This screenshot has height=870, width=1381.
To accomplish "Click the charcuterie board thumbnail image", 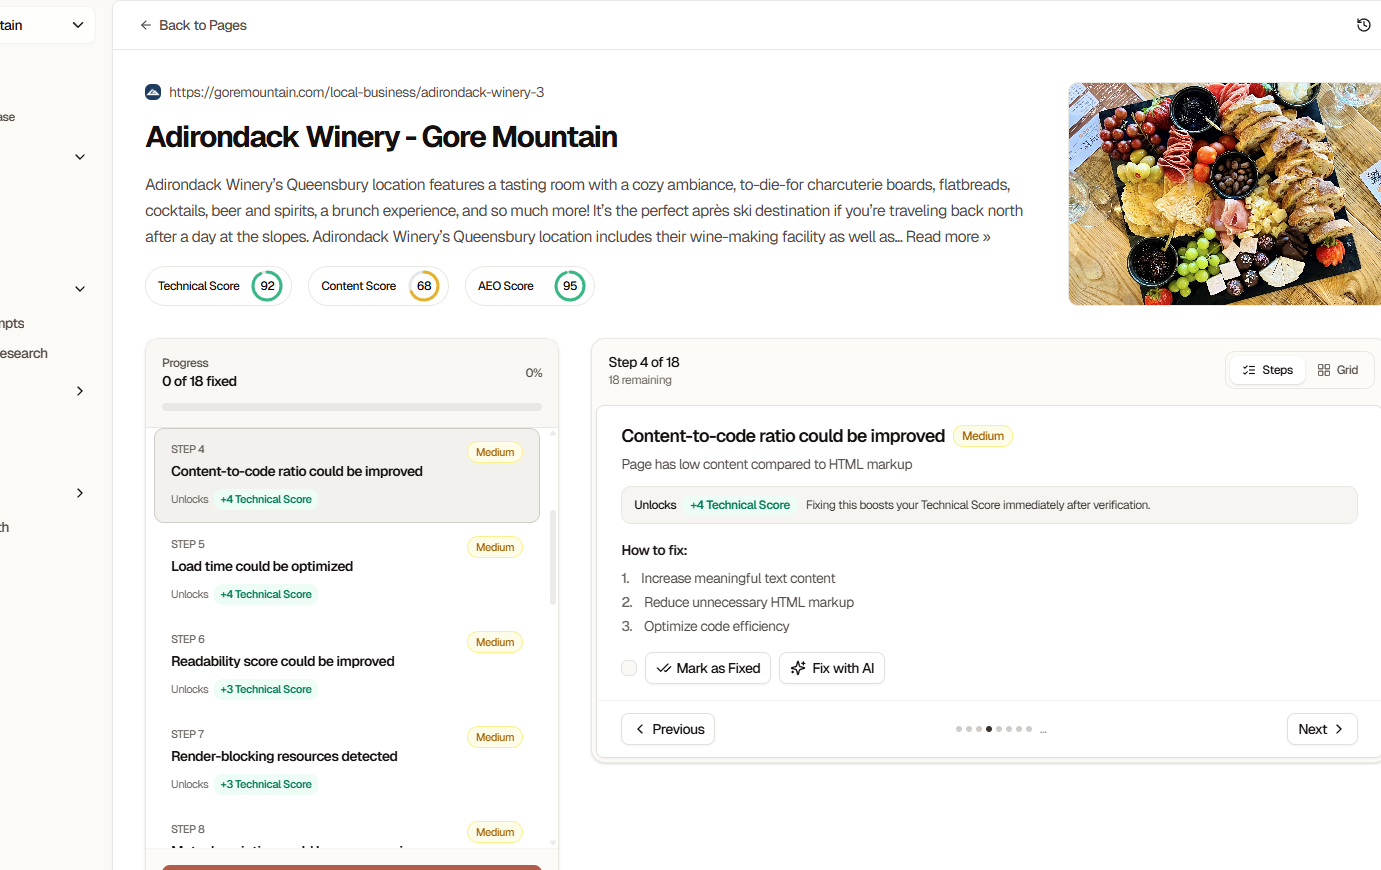I will click(x=1224, y=194).
